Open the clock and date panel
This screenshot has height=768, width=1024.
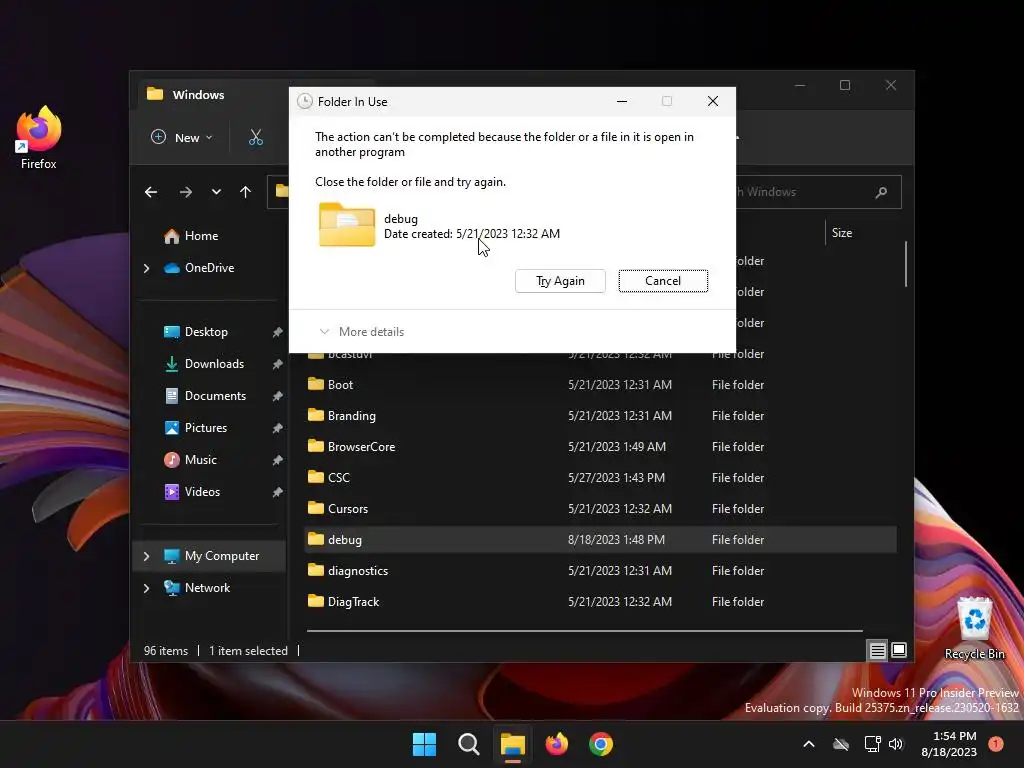click(949, 744)
